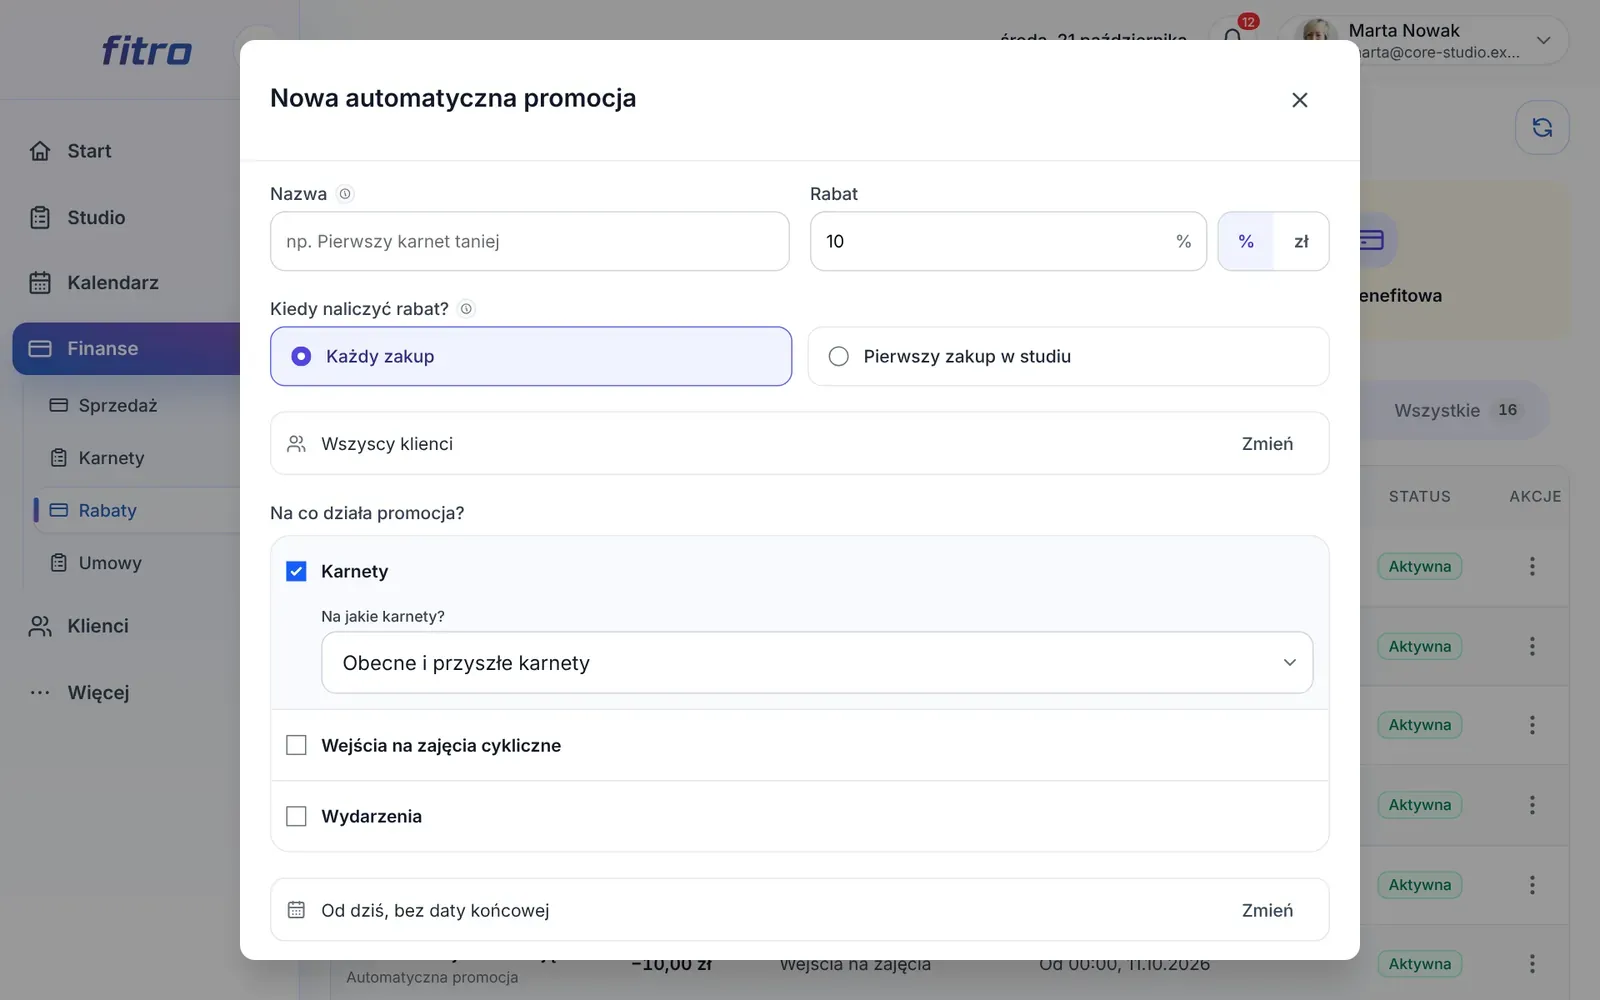Expand the Więcej sidebar menu

coord(98,693)
